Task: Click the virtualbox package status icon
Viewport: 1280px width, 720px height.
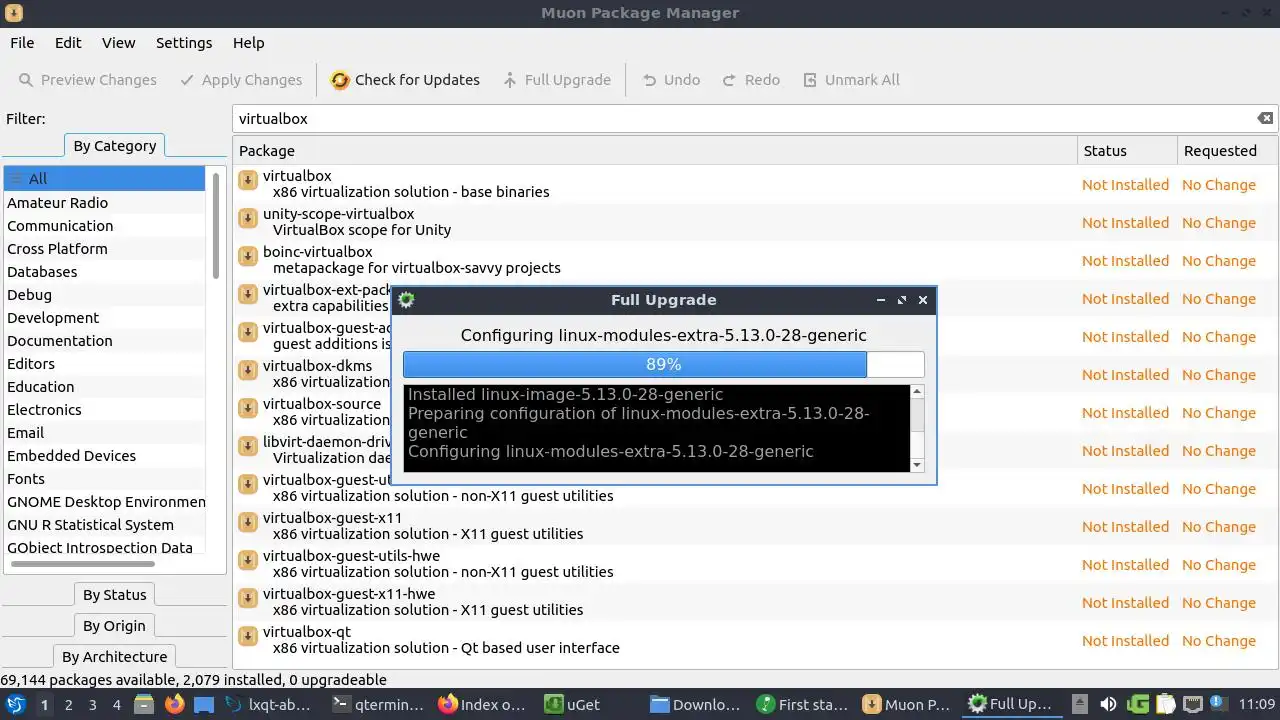Action: (248, 180)
